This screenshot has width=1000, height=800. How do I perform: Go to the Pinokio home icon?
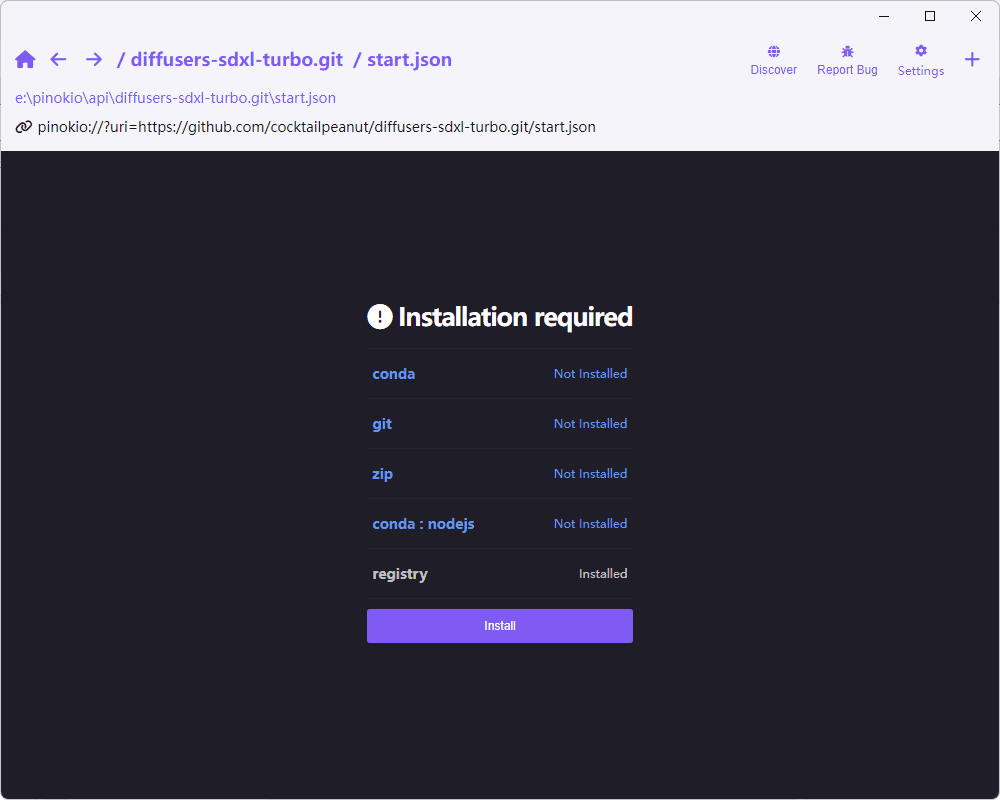coord(25,59)
